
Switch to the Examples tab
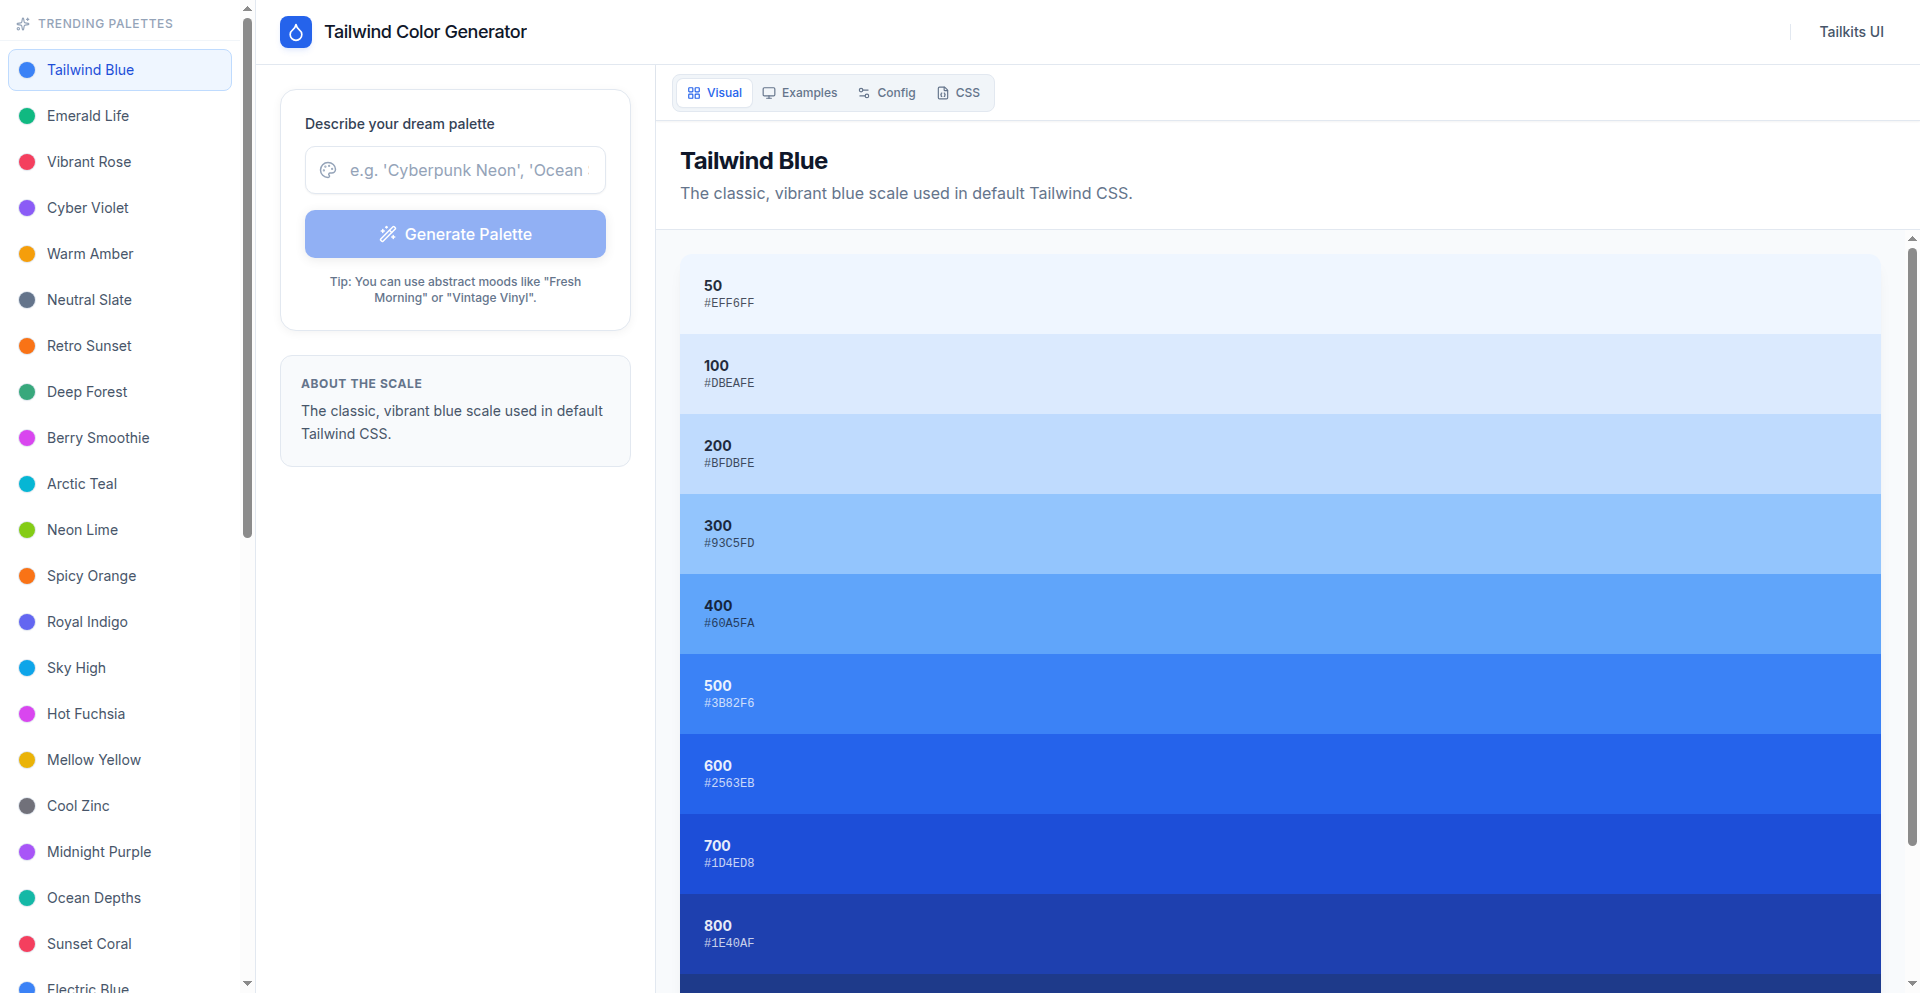[x=800, y=93]
